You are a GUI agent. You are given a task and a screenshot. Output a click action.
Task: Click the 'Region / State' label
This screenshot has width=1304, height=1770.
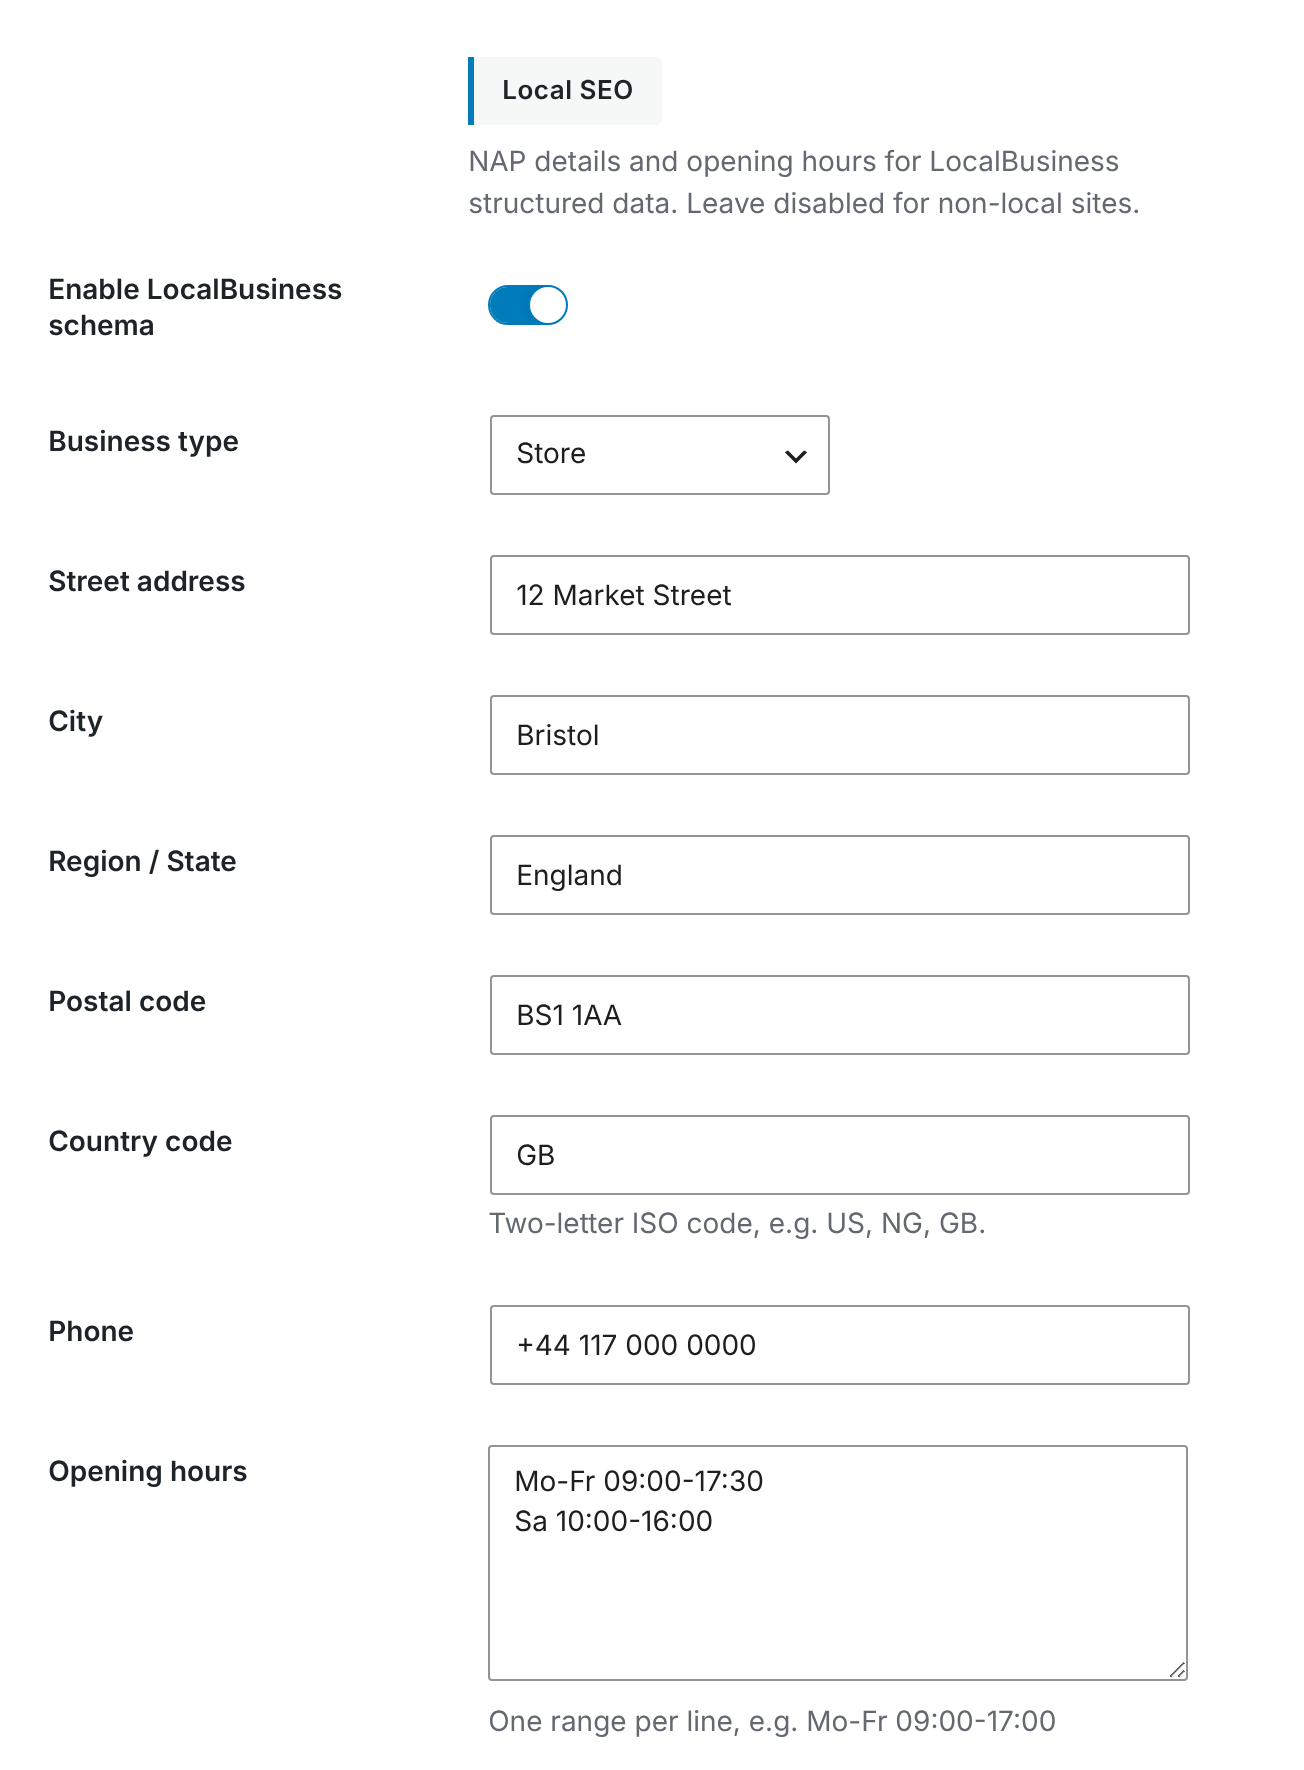(143, 861)
